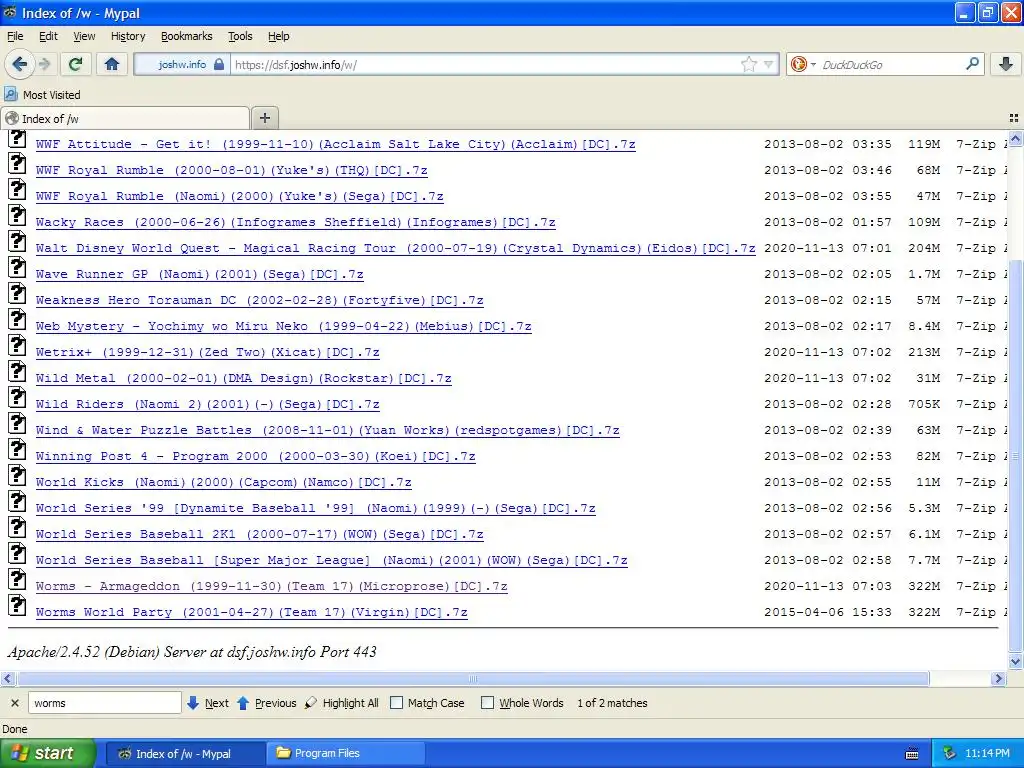The width and height of the screenshot is (1024, 768).
Task: Click file icon beside World Series Baseball 2K1
Action: [17, 527]
